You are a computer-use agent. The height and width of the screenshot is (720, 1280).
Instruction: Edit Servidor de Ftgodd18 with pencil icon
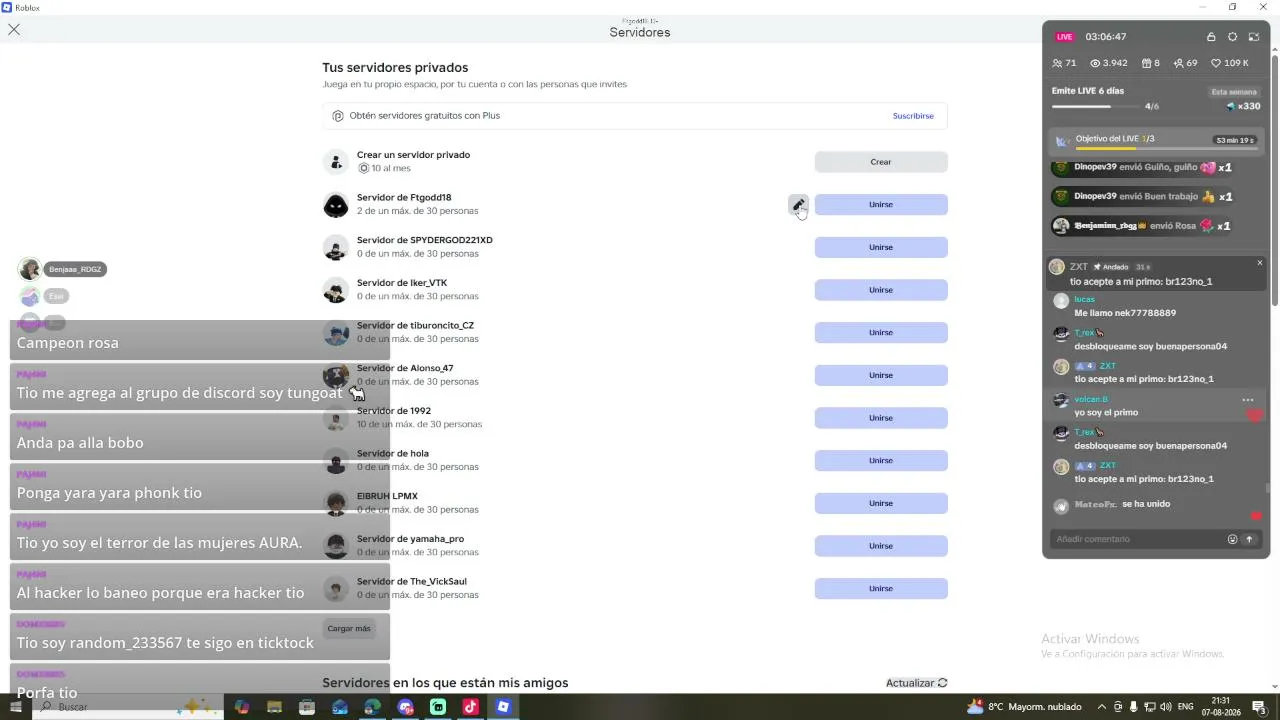click(x=798, y=205)
